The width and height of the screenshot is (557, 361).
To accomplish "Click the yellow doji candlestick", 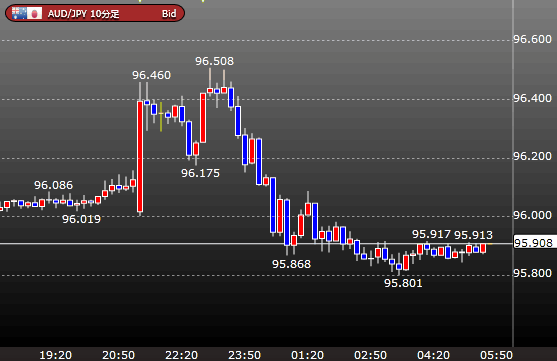I will coord(161,117).
